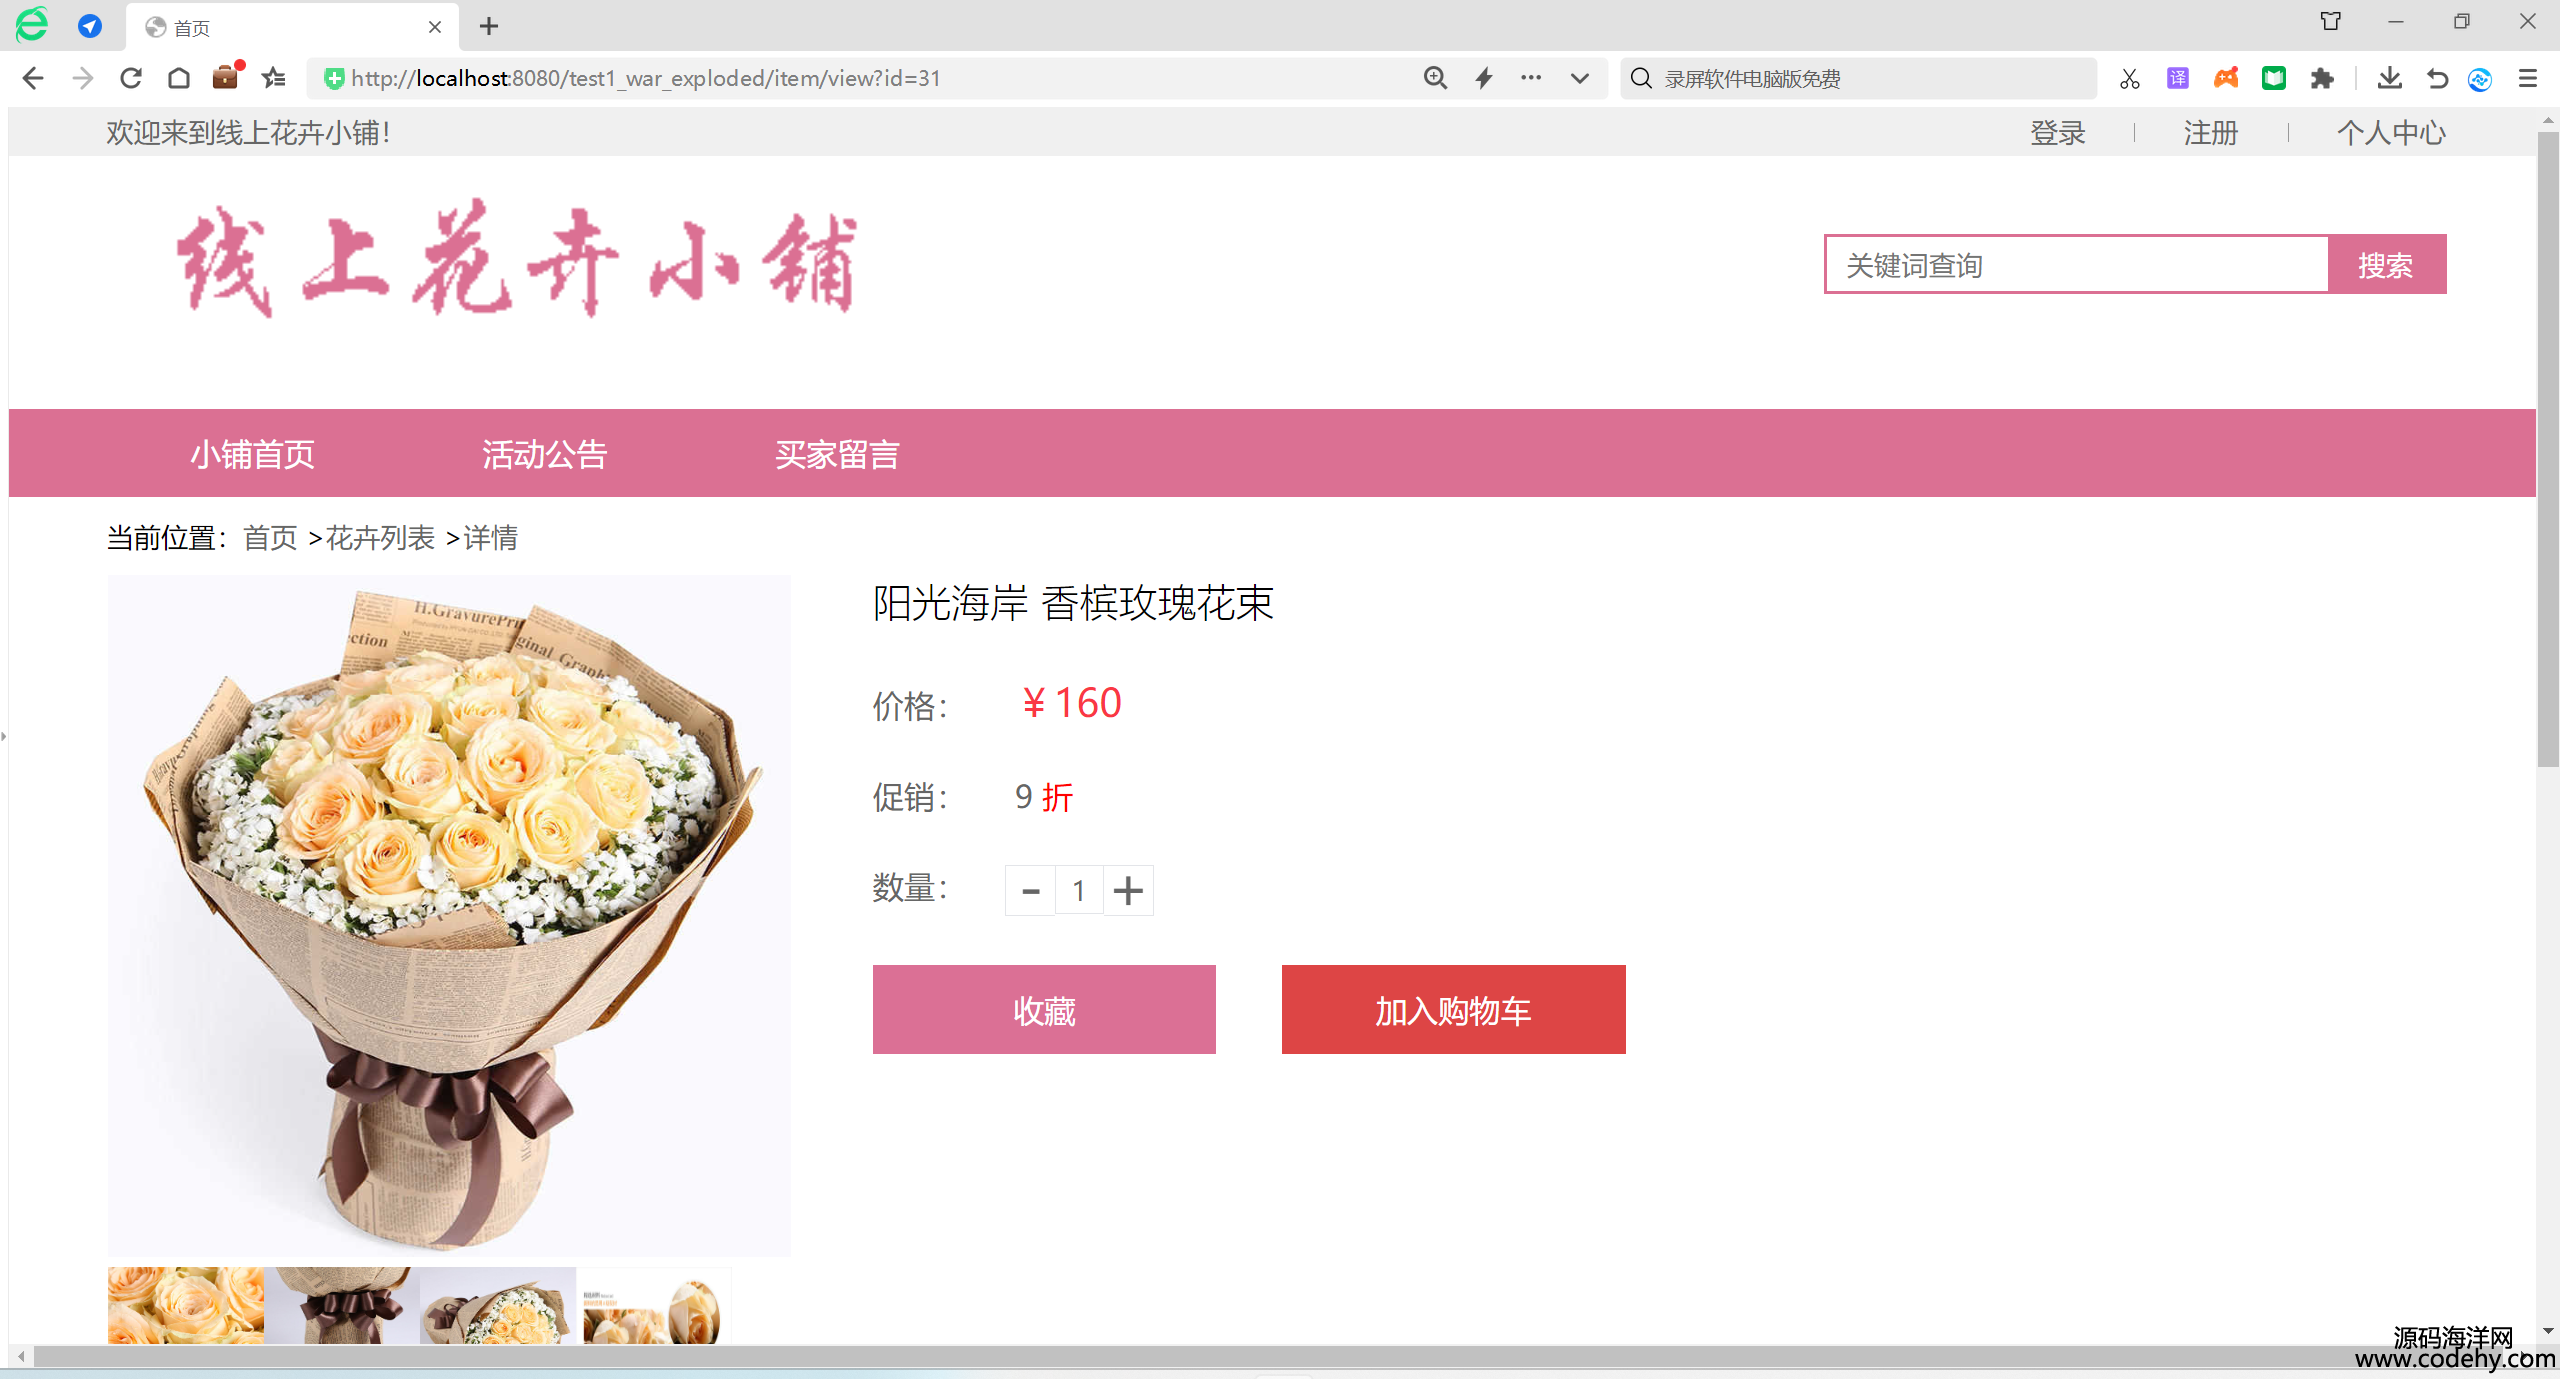The image size is (2560, 1379).
Task: Open the 买家留言 navigation item
Action: pyautogui.click(x=837, y=454)
